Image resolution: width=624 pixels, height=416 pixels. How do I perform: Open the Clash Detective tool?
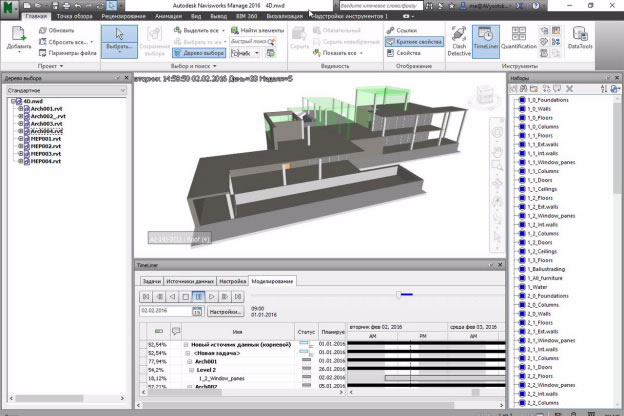[x=458, y=41]
